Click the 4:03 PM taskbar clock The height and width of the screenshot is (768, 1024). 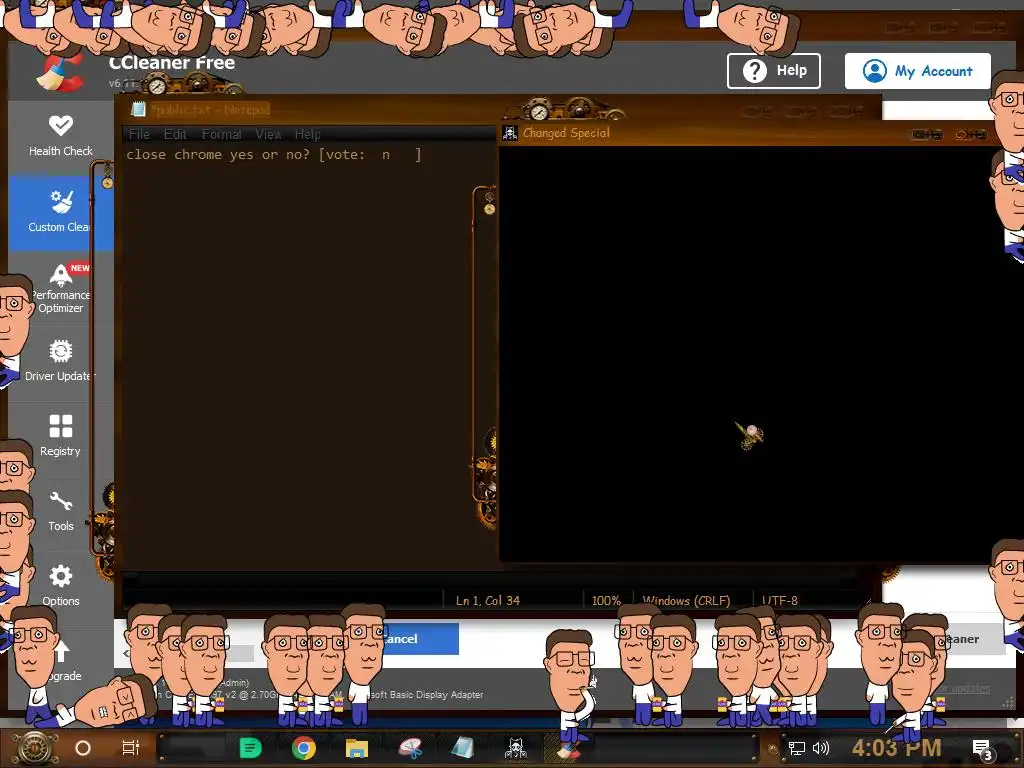point(896,748)
